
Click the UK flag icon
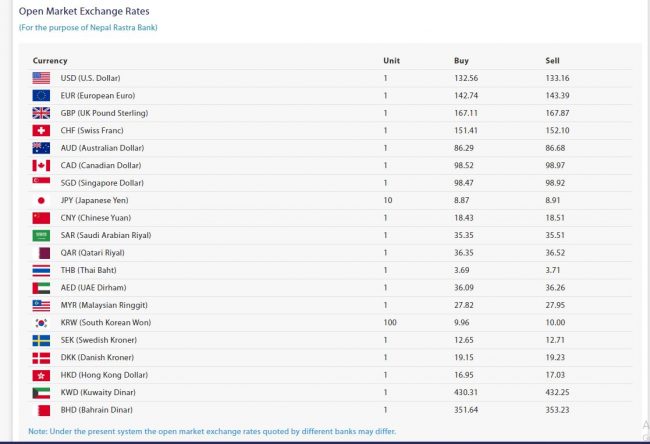tap(41, 113)
